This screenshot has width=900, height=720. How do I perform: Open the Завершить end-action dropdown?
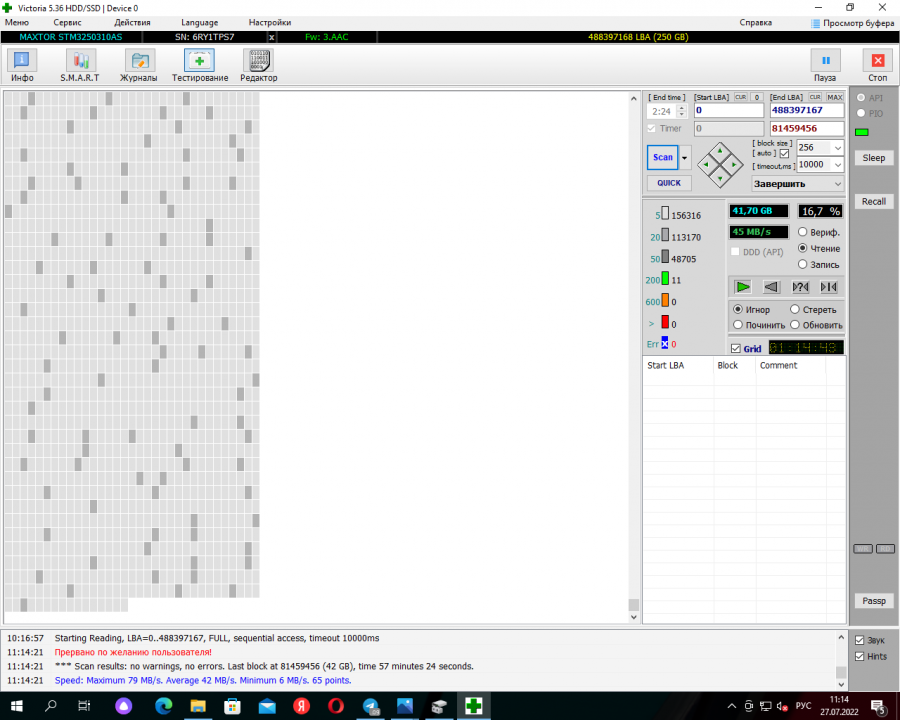coord(797,184)
